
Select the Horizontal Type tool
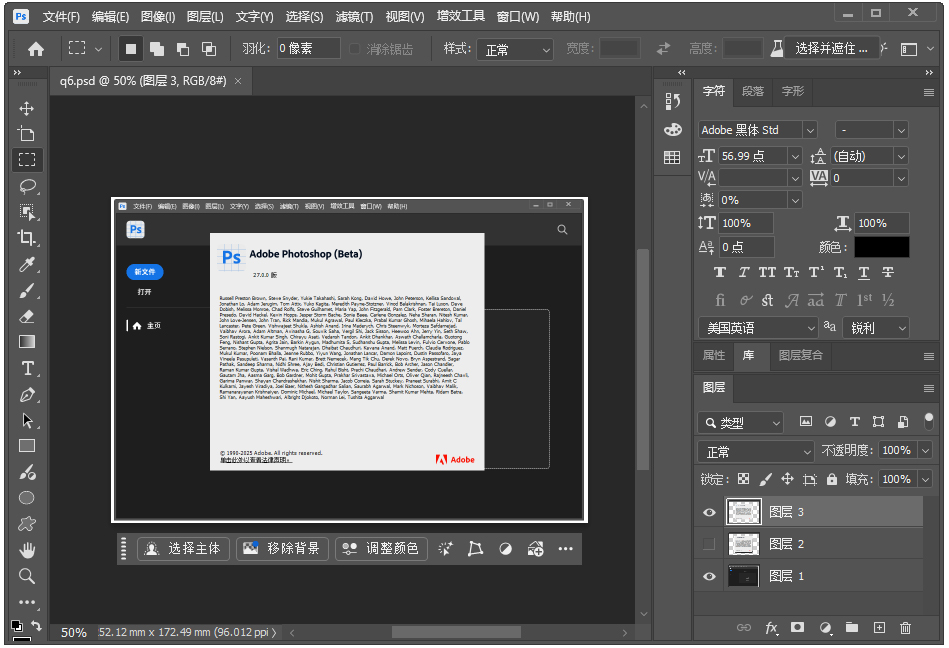click(x=27, y=368)
